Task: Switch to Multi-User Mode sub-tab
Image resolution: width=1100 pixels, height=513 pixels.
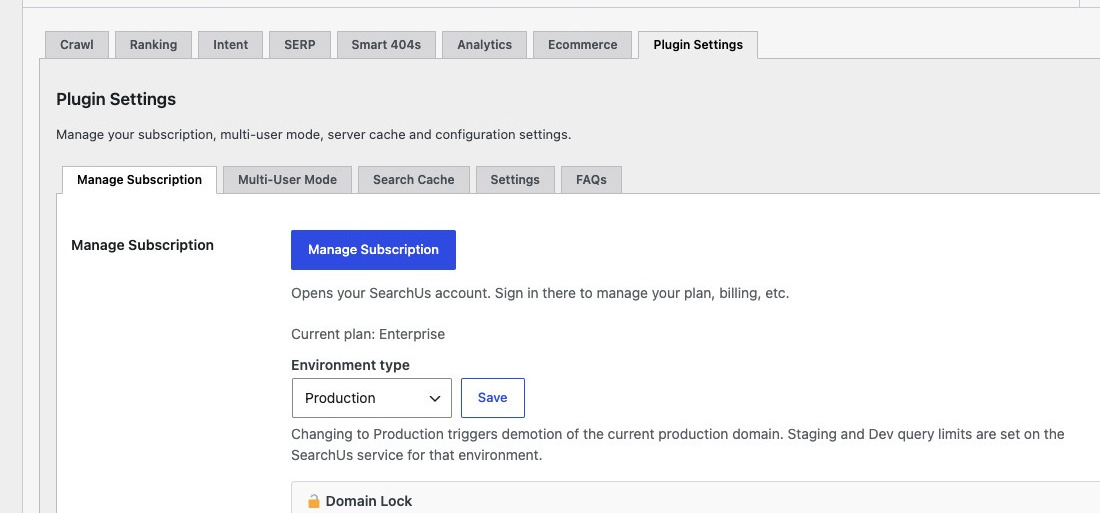Action: 288,180
